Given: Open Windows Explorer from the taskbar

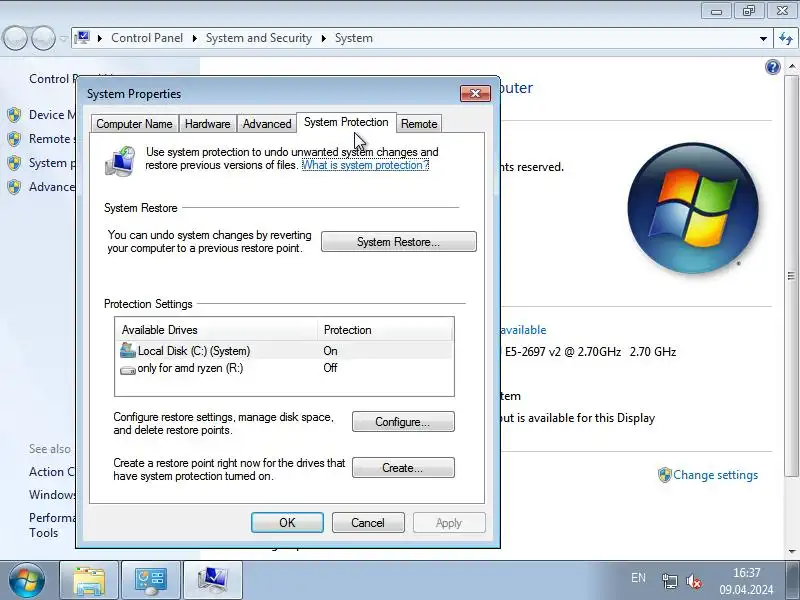Looking at the screenshot, I should 89,581.
